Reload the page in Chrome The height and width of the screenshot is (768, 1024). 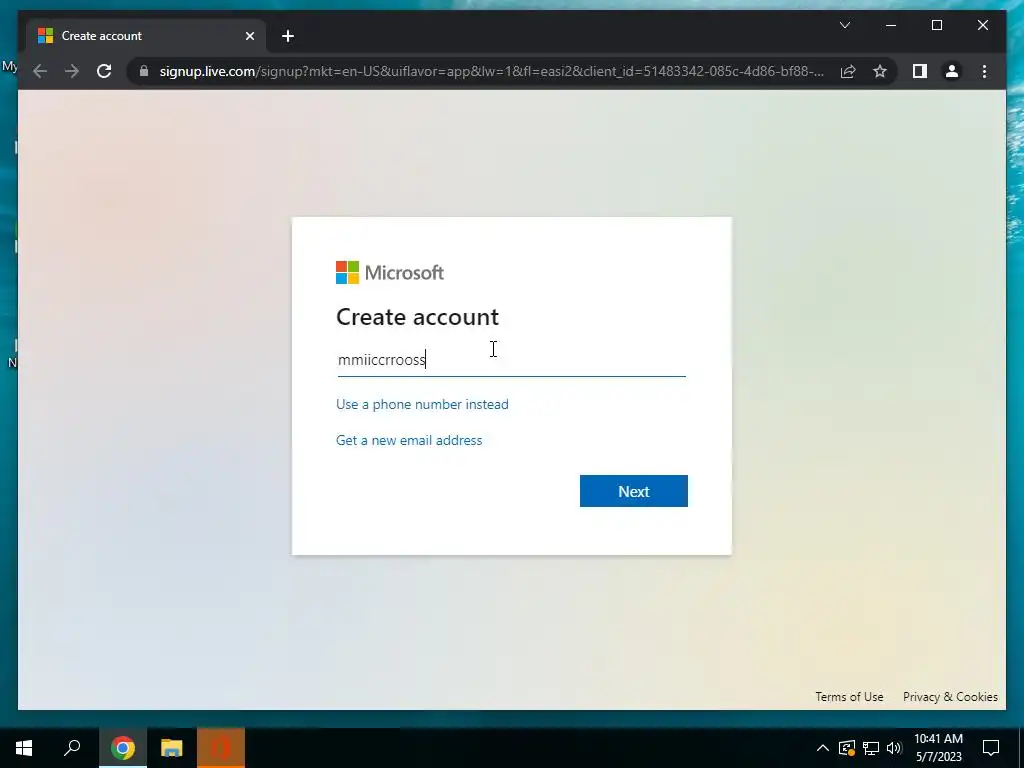point(104,71)
